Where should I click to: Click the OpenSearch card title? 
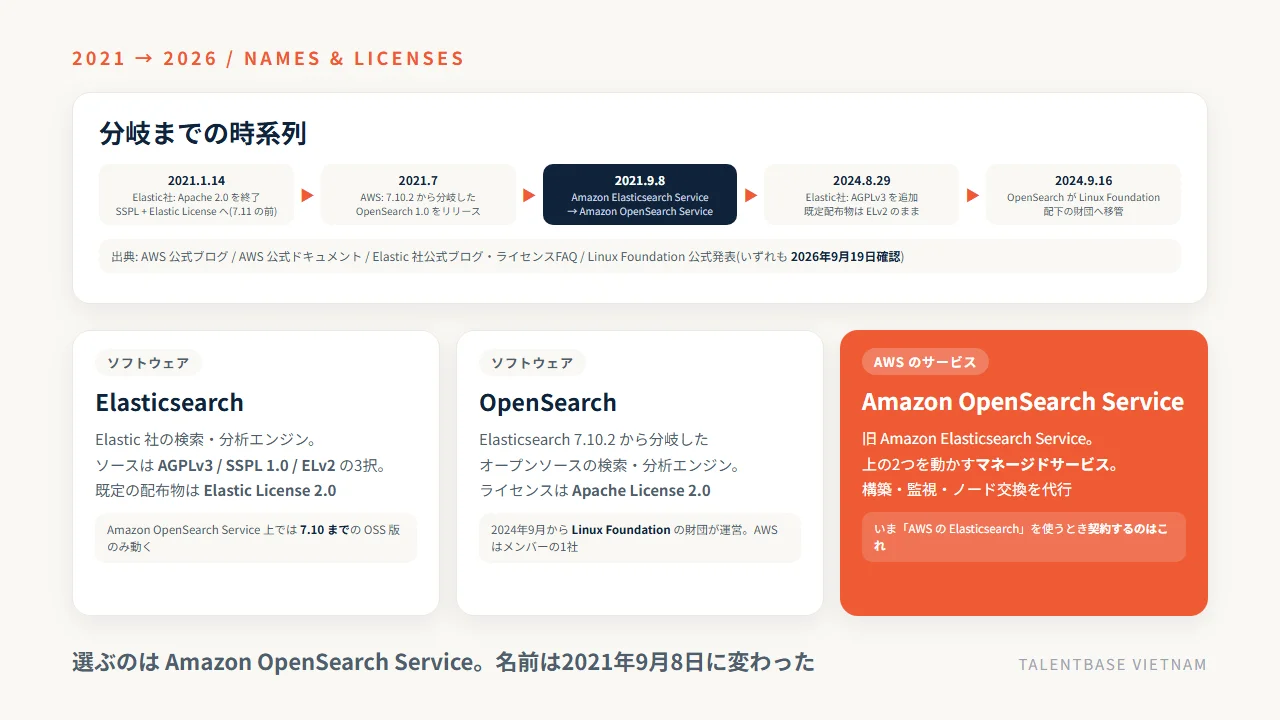coord(548,403)
